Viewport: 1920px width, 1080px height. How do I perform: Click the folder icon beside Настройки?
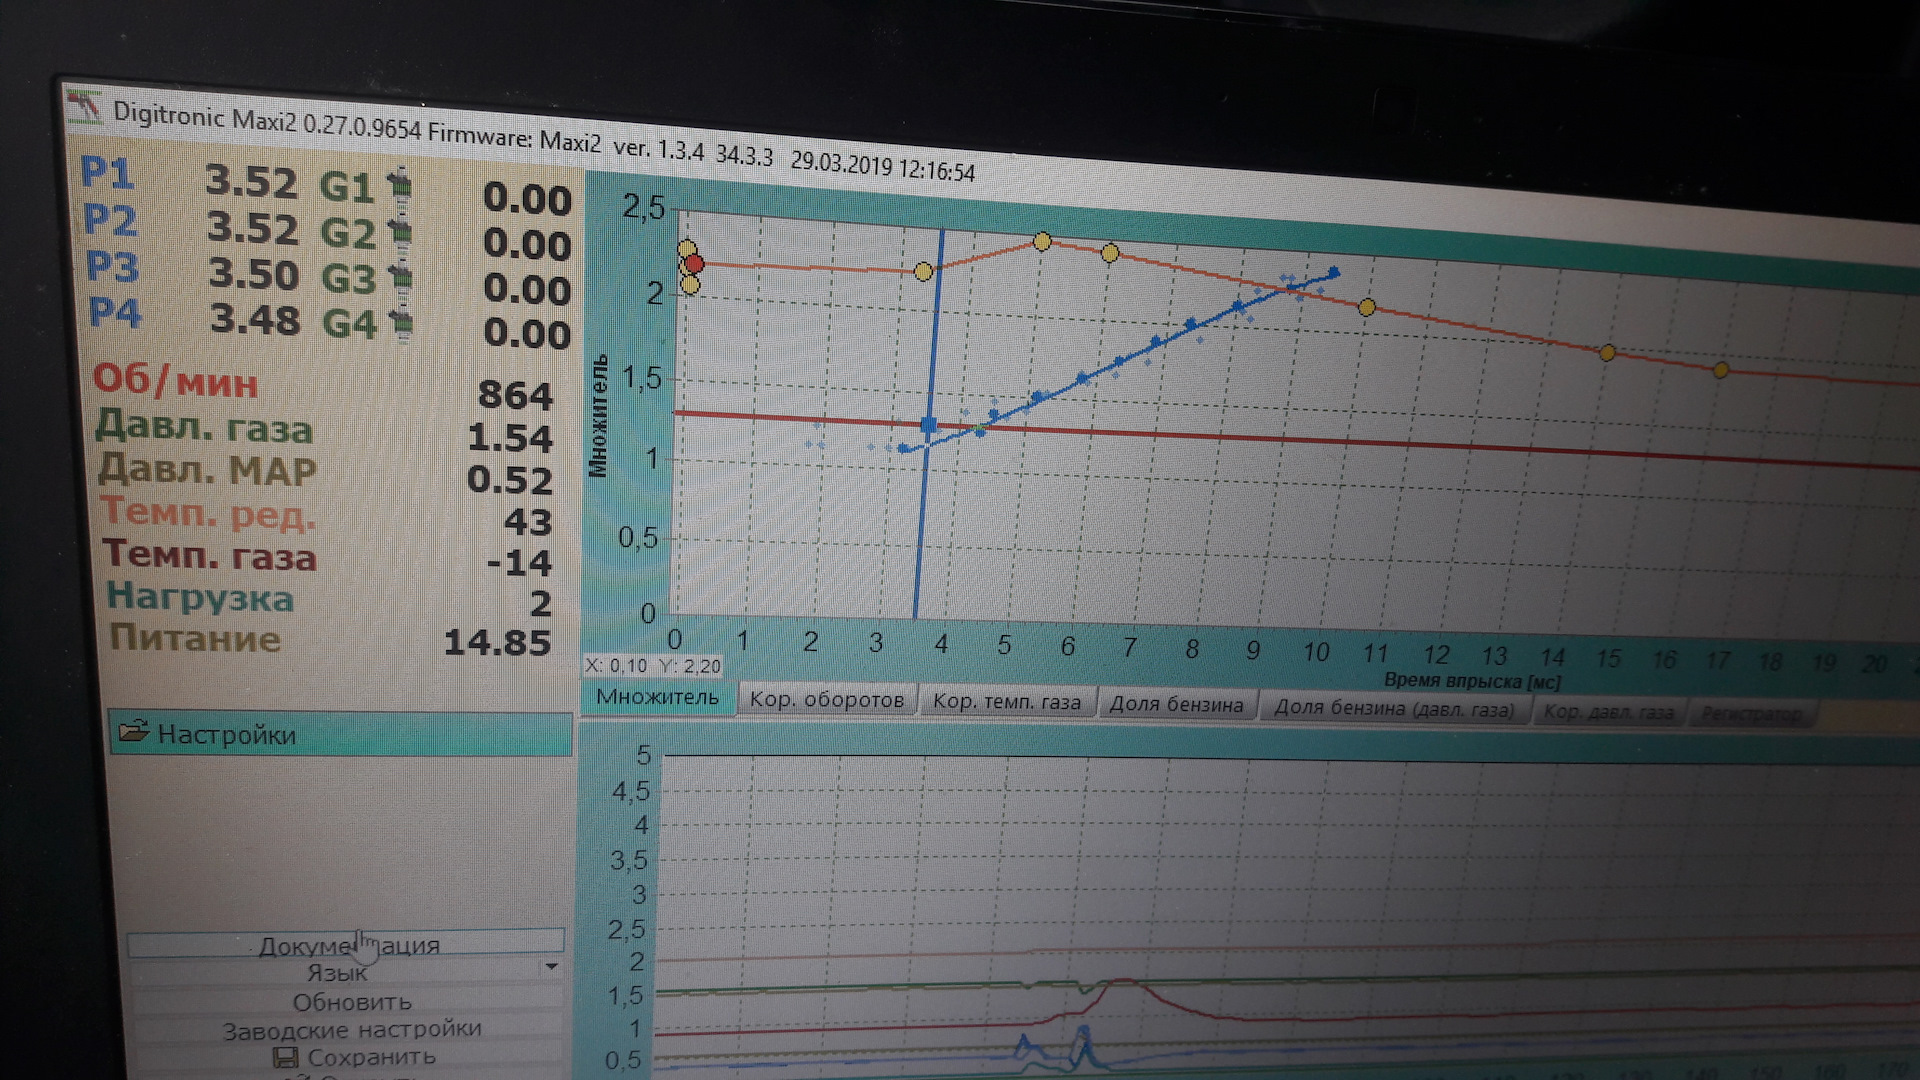coord(133,731)
